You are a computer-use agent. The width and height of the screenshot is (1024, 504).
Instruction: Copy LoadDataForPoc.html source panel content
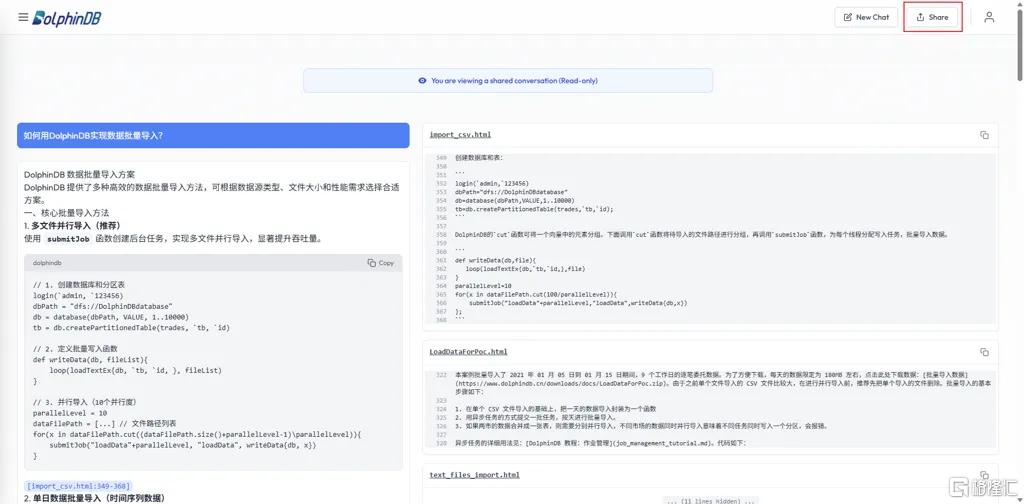(x=984, y=352)
